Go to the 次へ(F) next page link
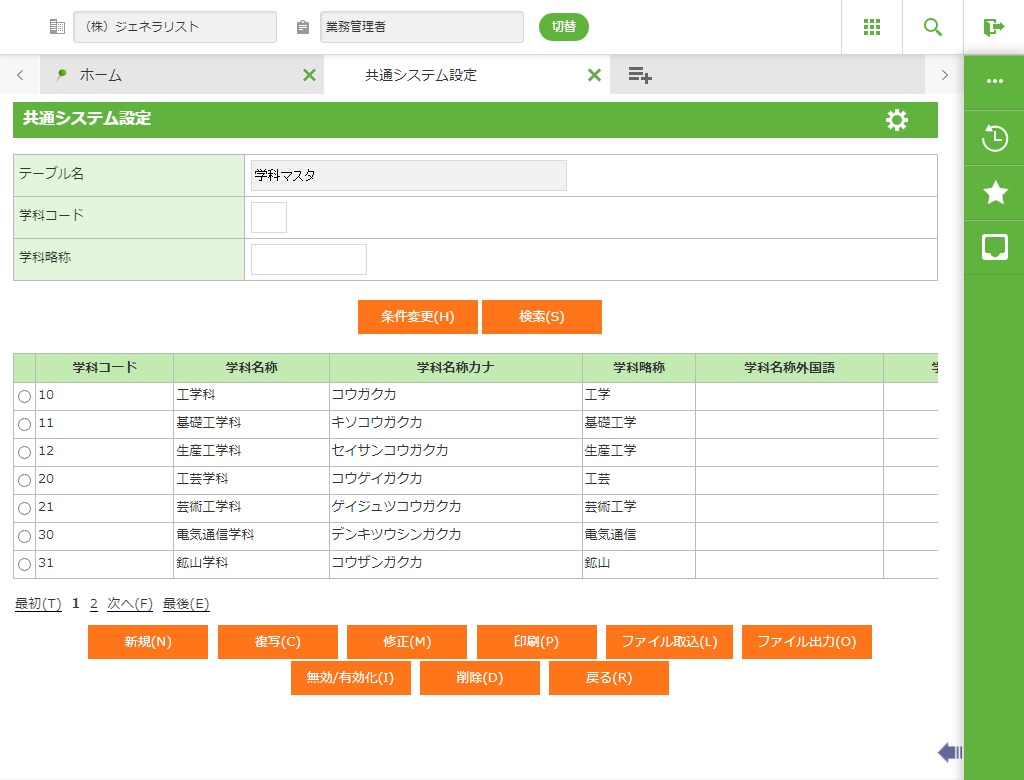1024x780 pixels. coord(130,604)
